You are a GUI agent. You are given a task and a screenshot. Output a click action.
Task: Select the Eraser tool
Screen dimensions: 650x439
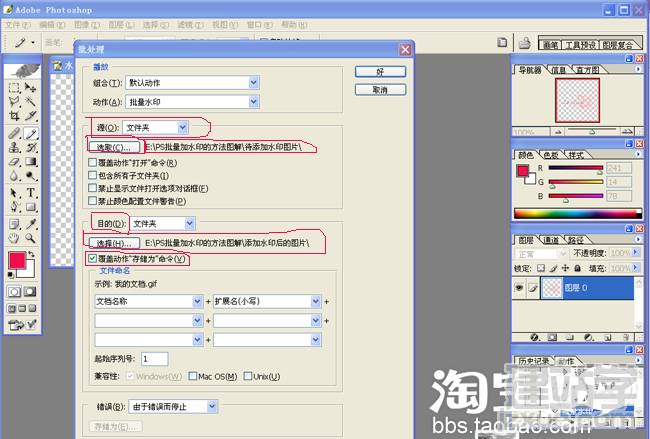click(14, 162)
